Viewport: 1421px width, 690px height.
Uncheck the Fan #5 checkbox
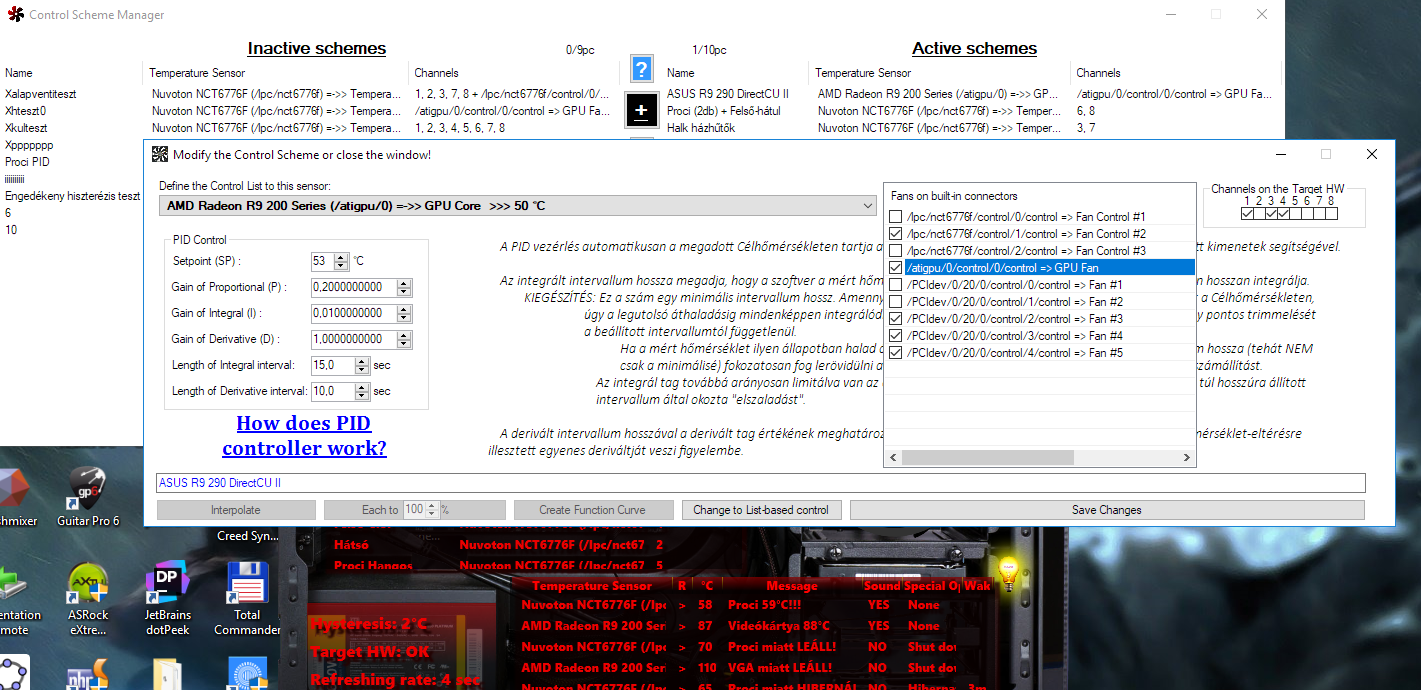tap(895, 352)
